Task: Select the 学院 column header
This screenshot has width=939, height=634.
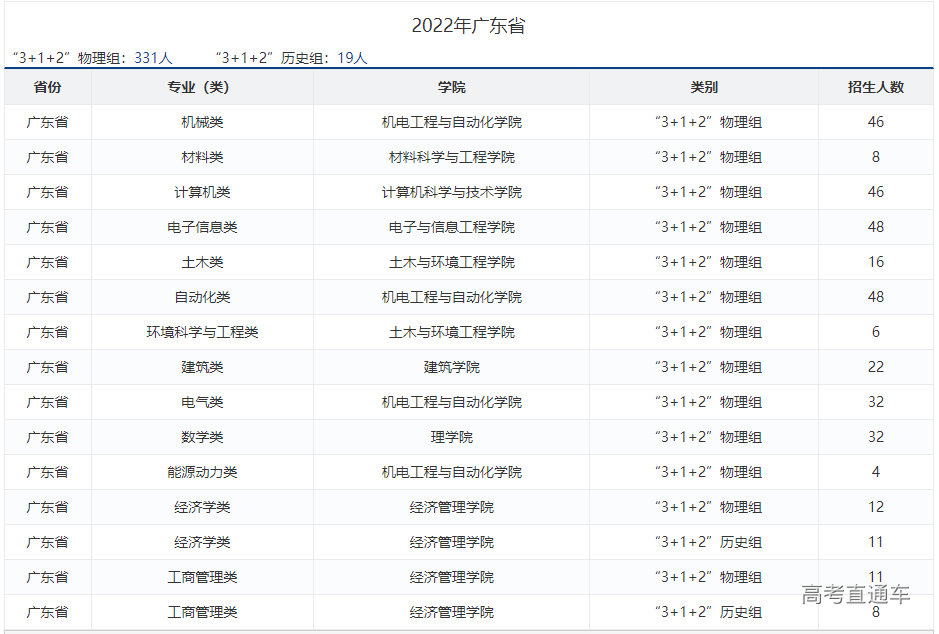Action: [x=451, y=87]
